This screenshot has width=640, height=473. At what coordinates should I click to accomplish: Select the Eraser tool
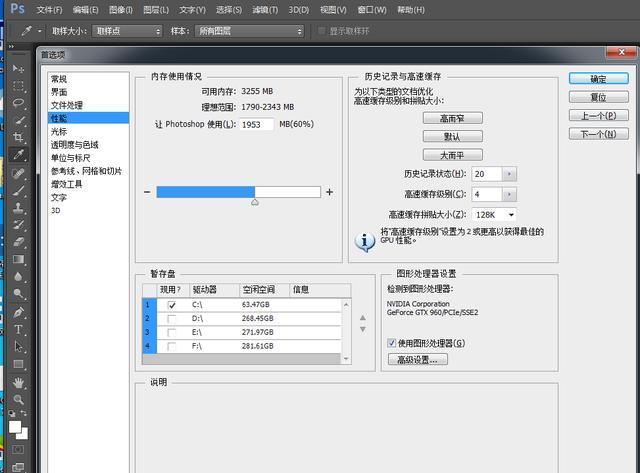[x=18, y=242]
